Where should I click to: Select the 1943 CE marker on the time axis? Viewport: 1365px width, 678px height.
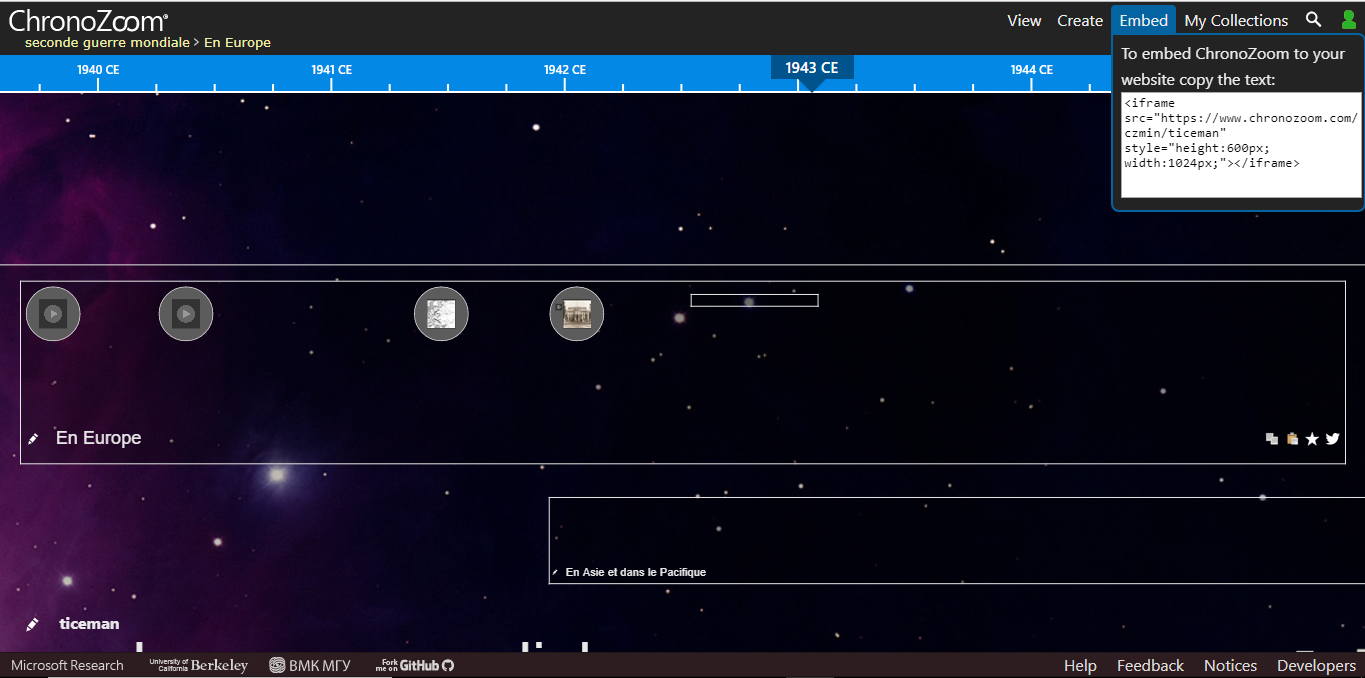point(812,68)
